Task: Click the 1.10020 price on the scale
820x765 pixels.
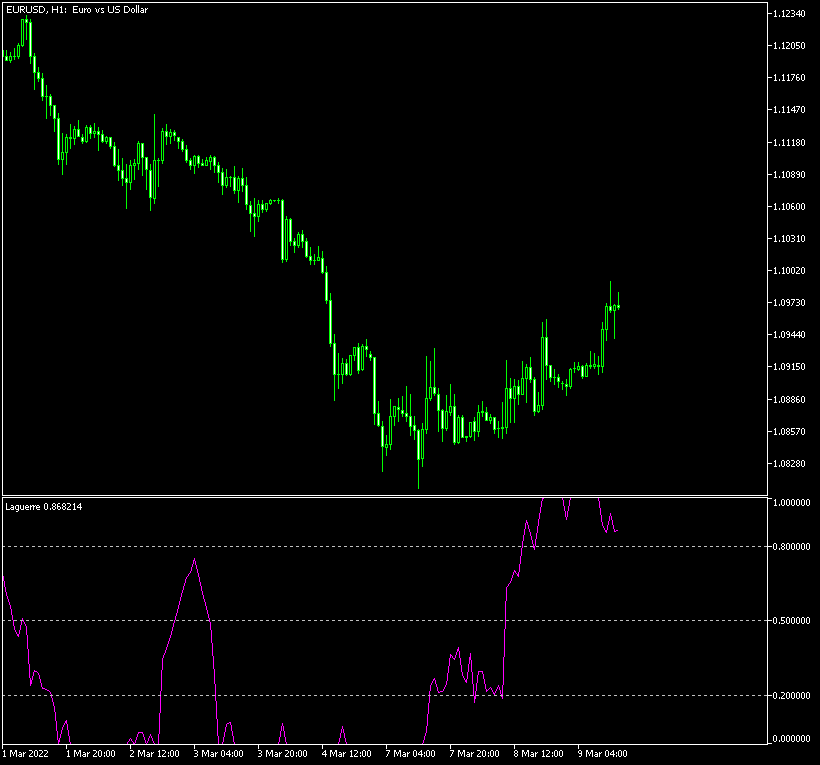Action: (789, 270)
